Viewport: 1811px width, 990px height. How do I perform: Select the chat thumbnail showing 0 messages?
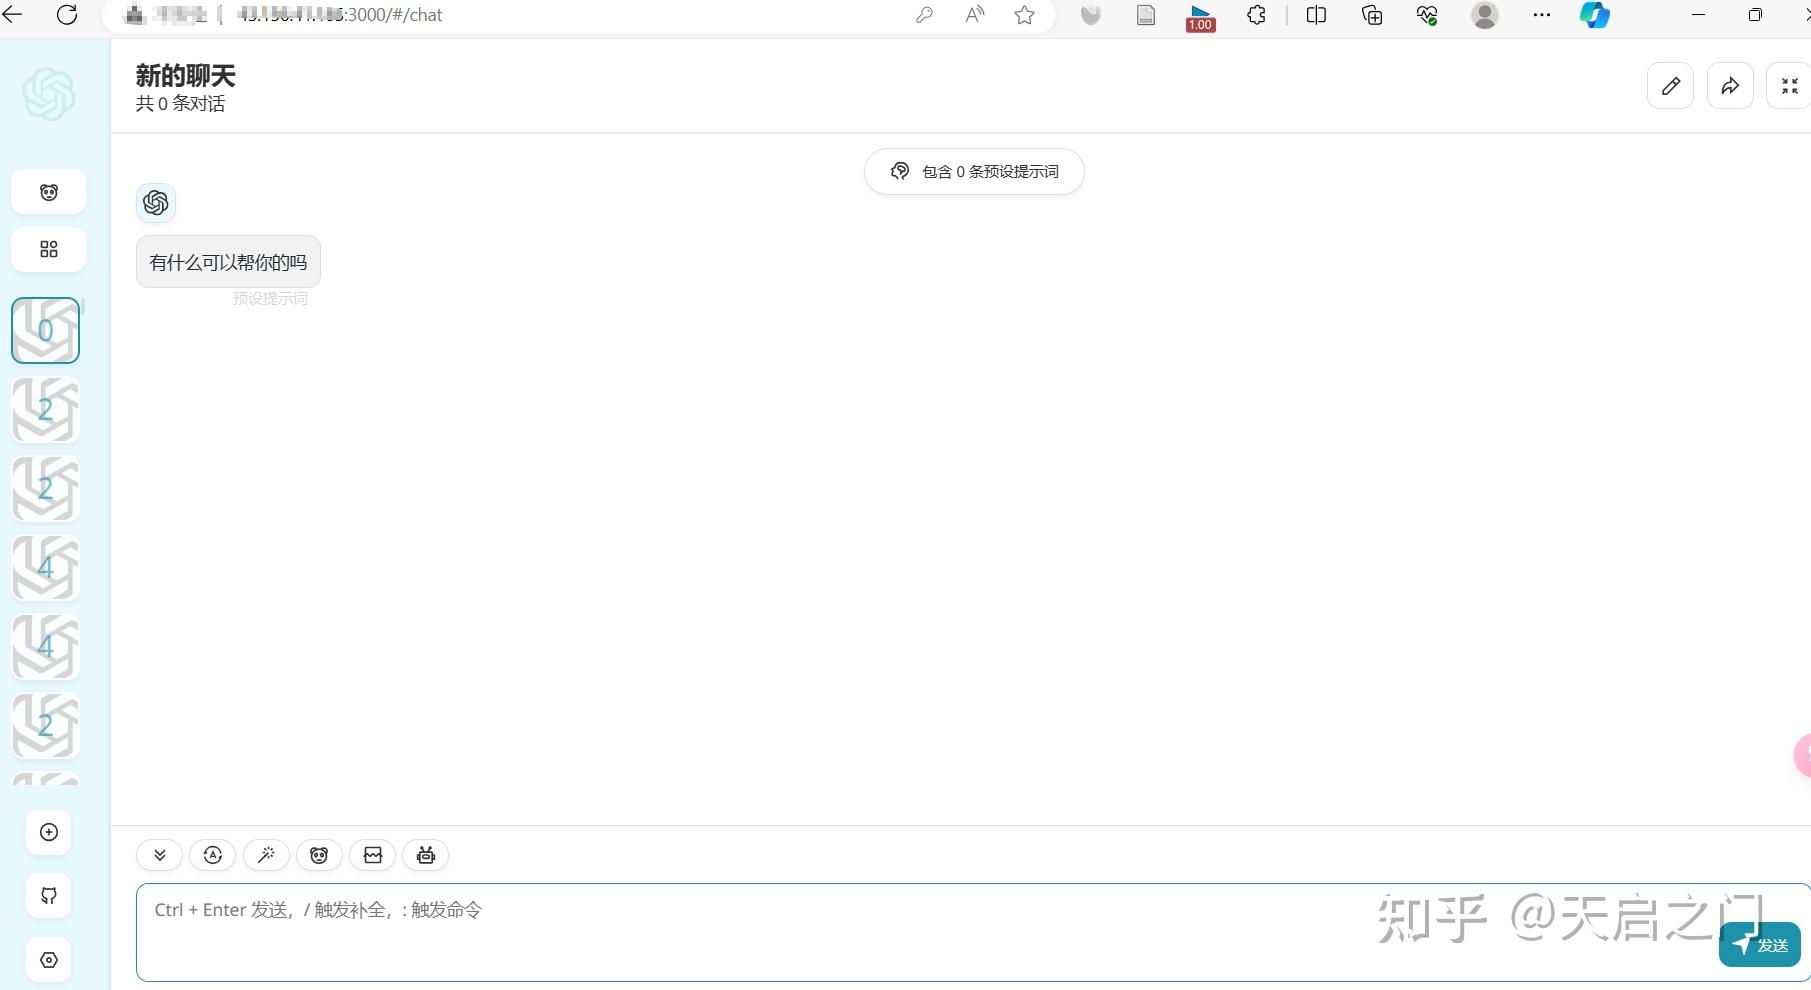45,330
